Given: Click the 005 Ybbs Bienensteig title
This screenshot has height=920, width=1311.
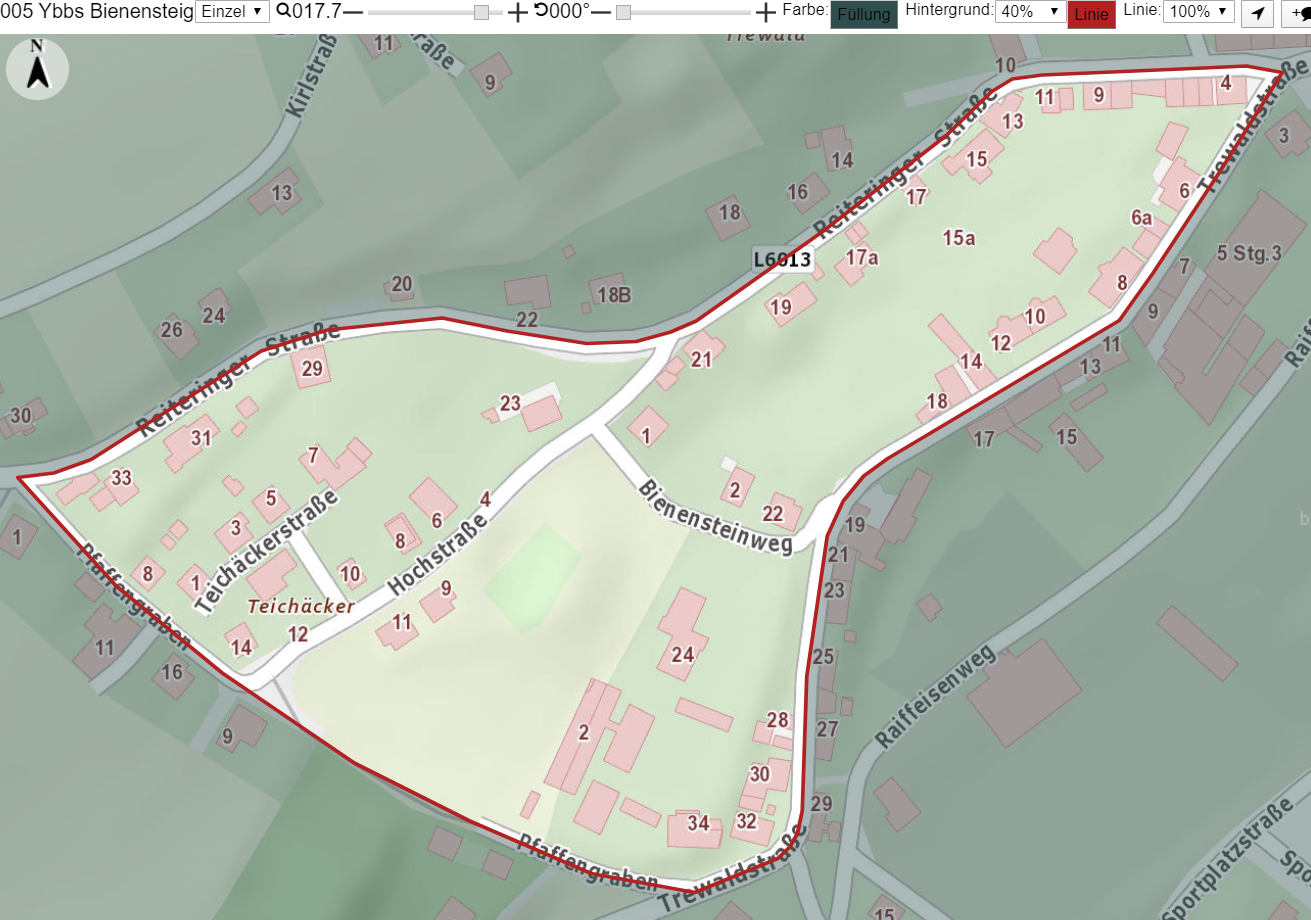Looking at the screenshot, I should [x=97, y=11].
